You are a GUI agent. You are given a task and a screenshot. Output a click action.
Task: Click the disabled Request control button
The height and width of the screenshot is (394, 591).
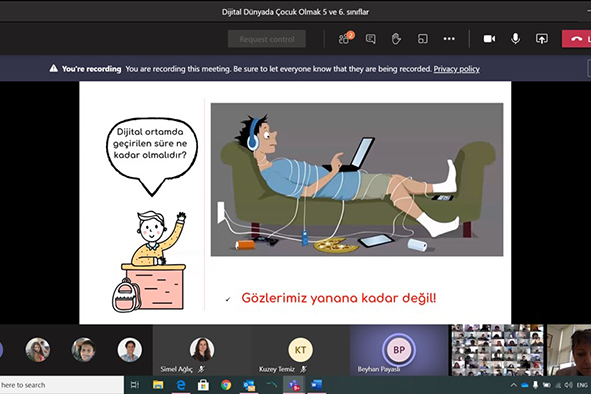267,39
